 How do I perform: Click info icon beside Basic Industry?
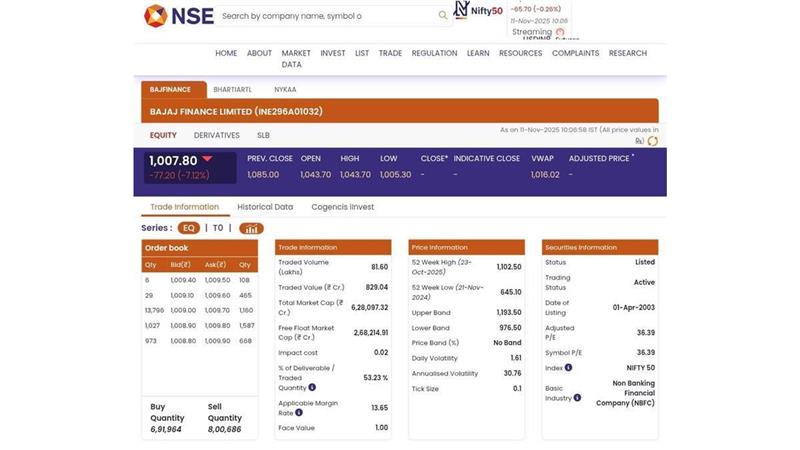(578, 397)
